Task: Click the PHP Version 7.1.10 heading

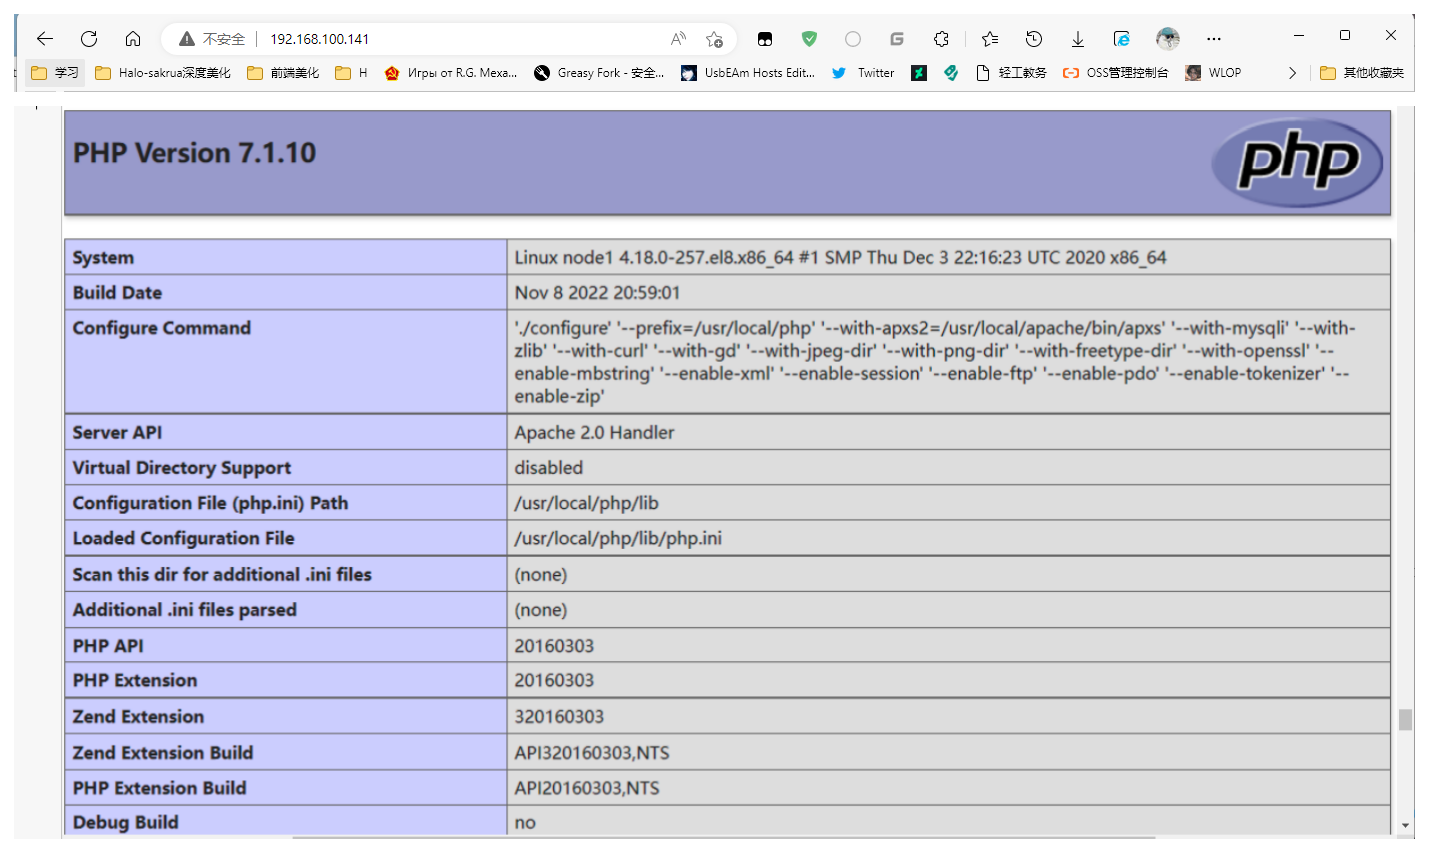Action: pos(194,153)
